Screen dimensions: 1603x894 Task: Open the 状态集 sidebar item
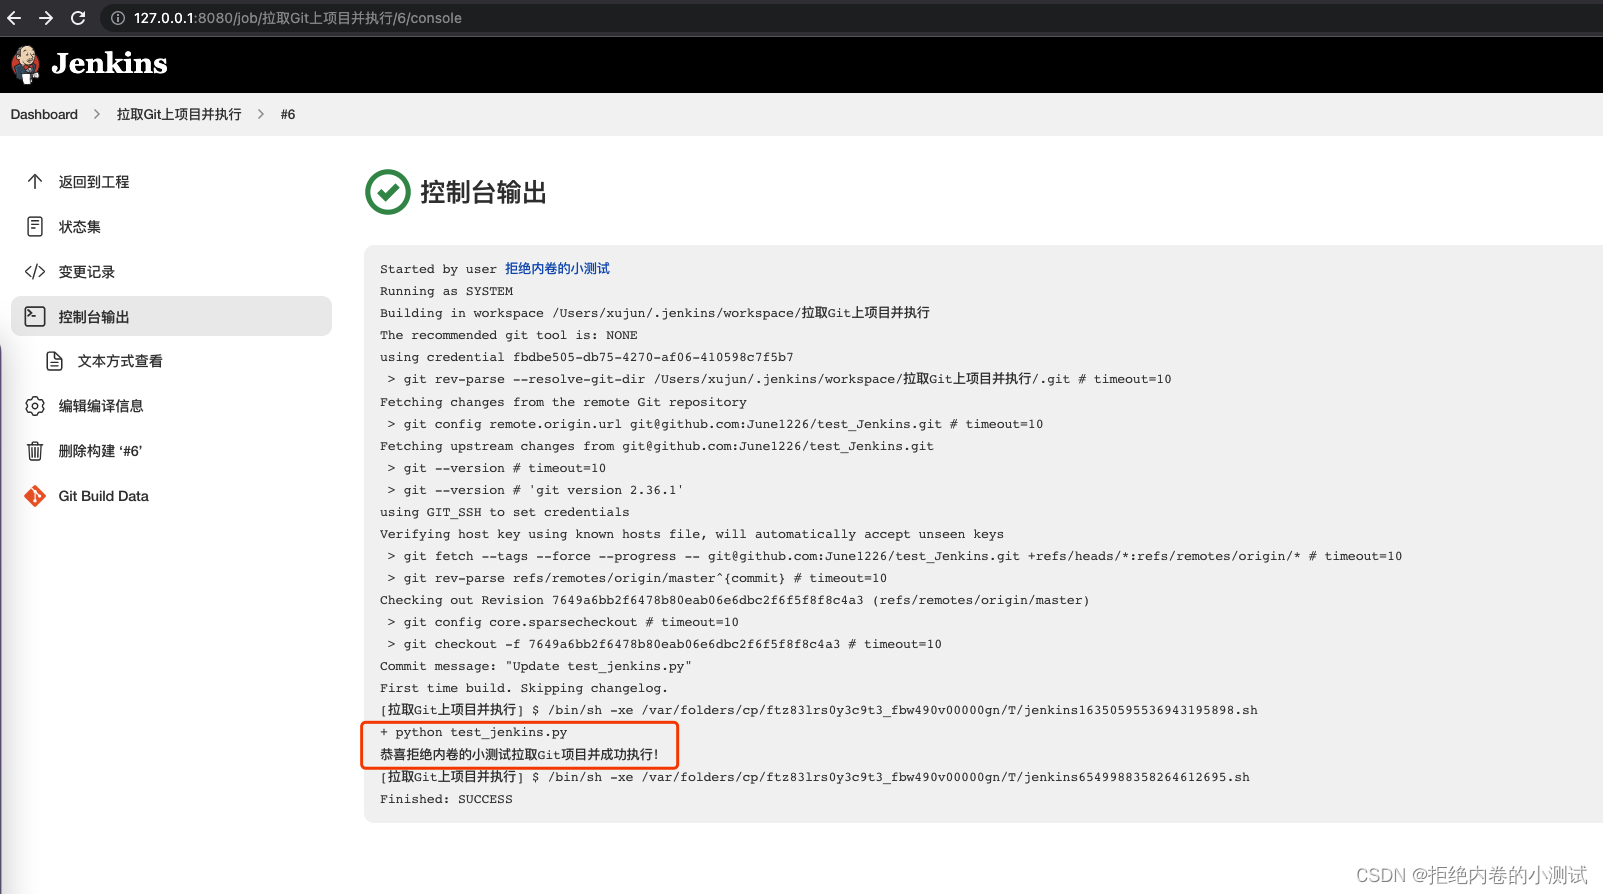pos(79,227)
